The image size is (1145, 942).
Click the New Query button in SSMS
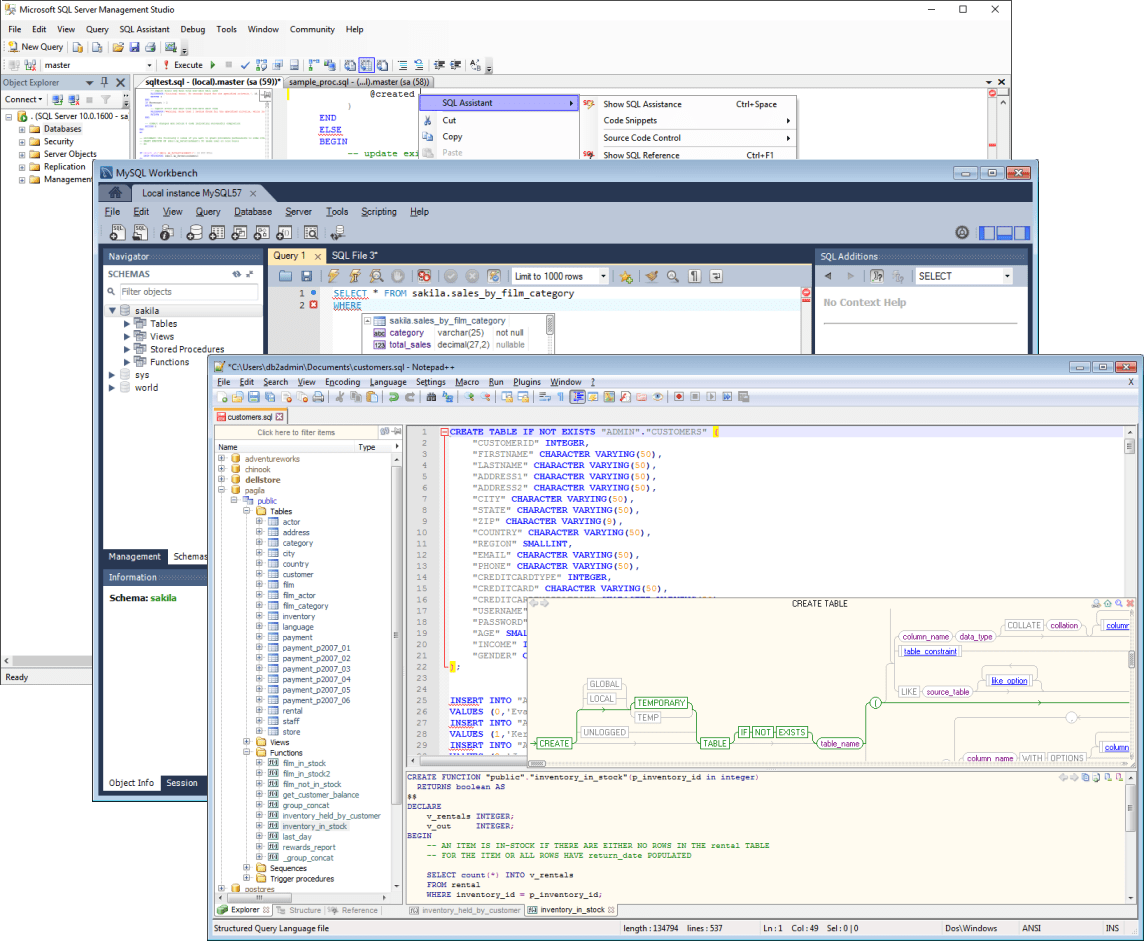tap(35, 47)
